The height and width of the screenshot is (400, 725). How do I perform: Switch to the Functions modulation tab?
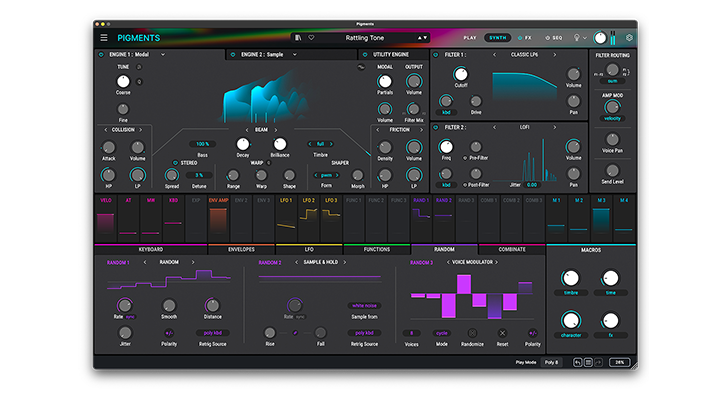point(377,248)
